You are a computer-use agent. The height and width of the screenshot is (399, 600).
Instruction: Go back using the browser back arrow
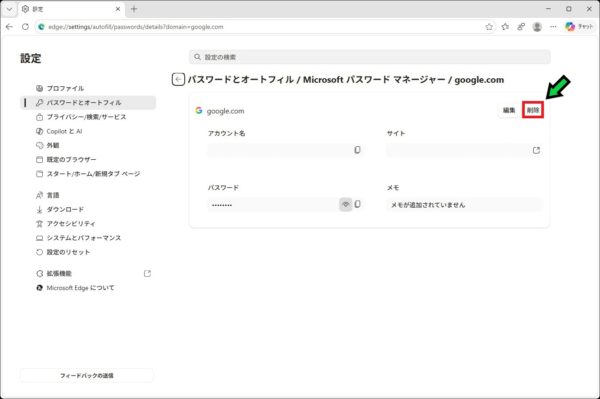coord(9,27)
